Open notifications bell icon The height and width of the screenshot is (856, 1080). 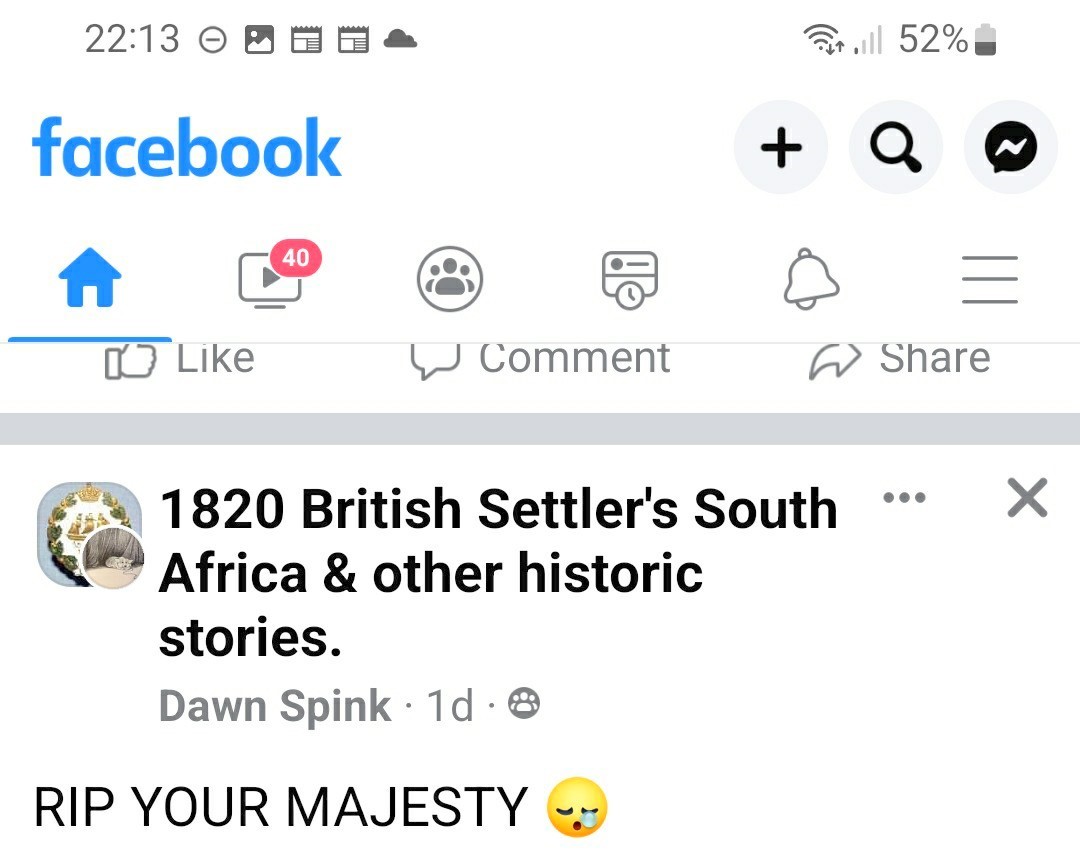(810, 279)
